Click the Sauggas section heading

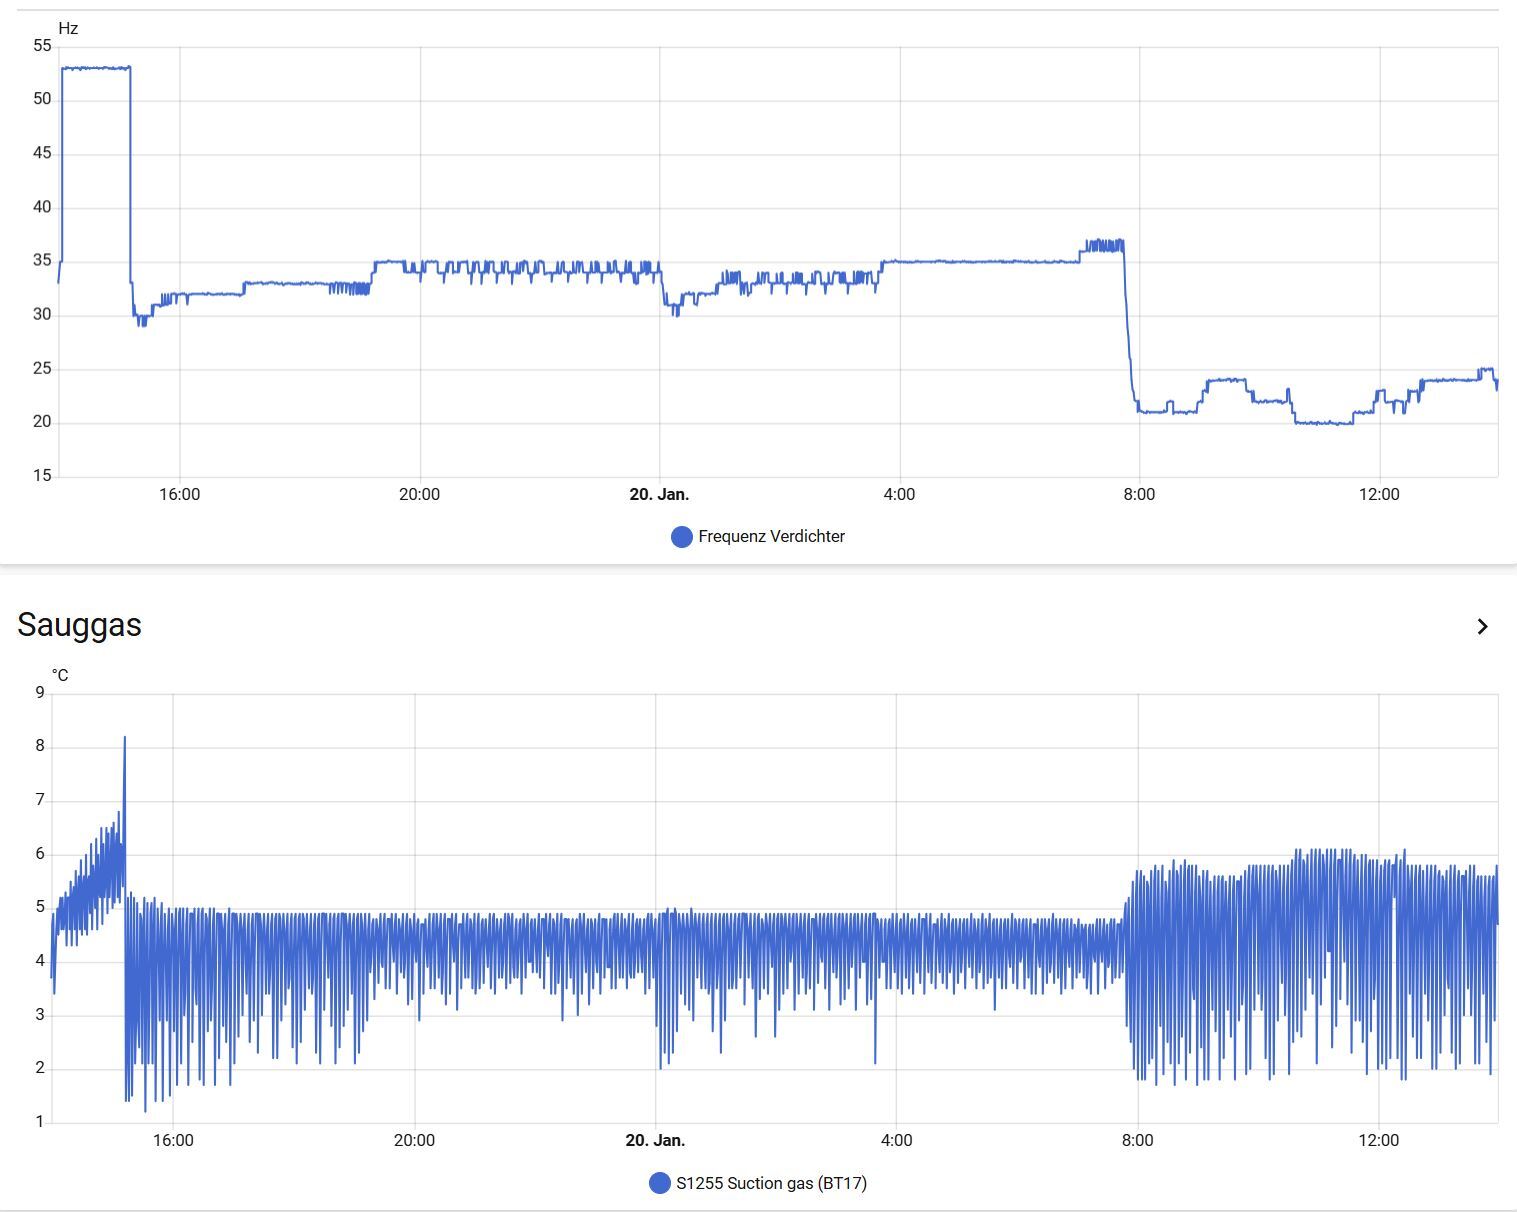tap(80, 625)
